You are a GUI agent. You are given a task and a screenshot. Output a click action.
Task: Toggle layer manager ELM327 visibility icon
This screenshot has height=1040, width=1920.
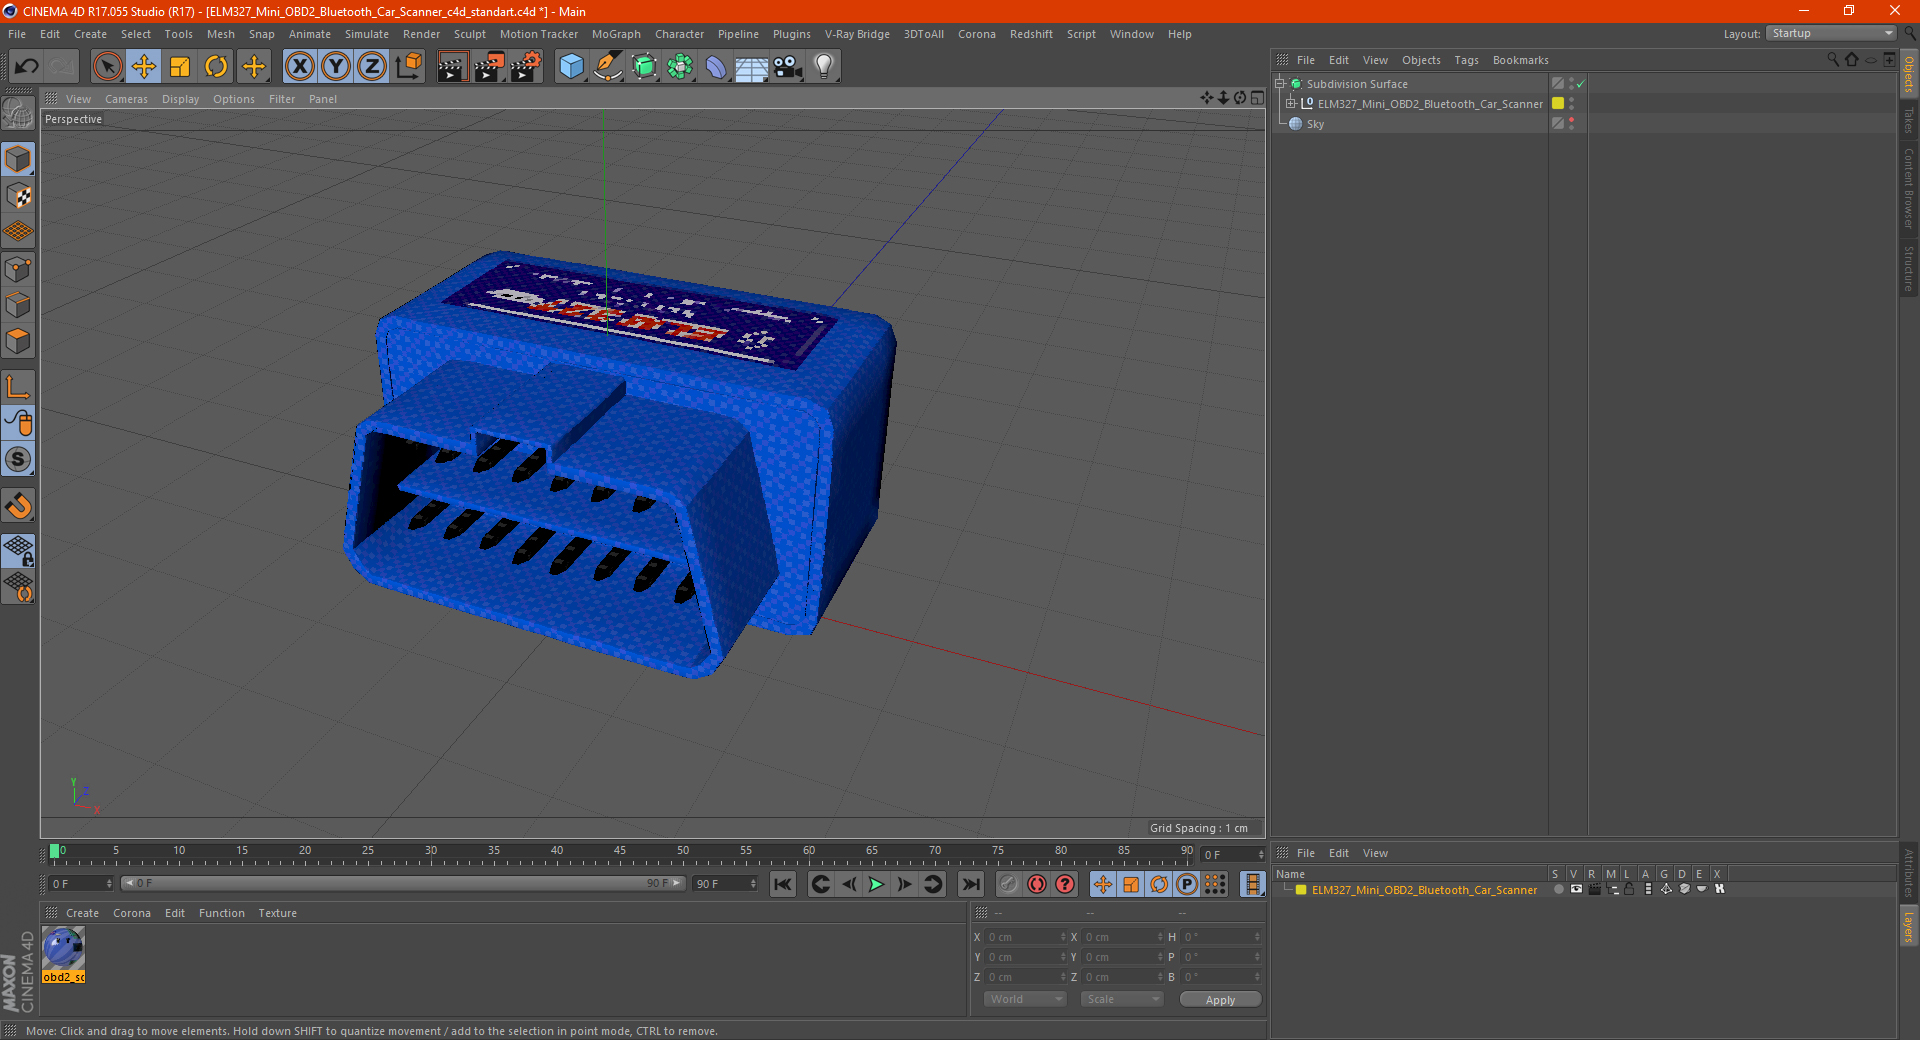point(1576,889)
